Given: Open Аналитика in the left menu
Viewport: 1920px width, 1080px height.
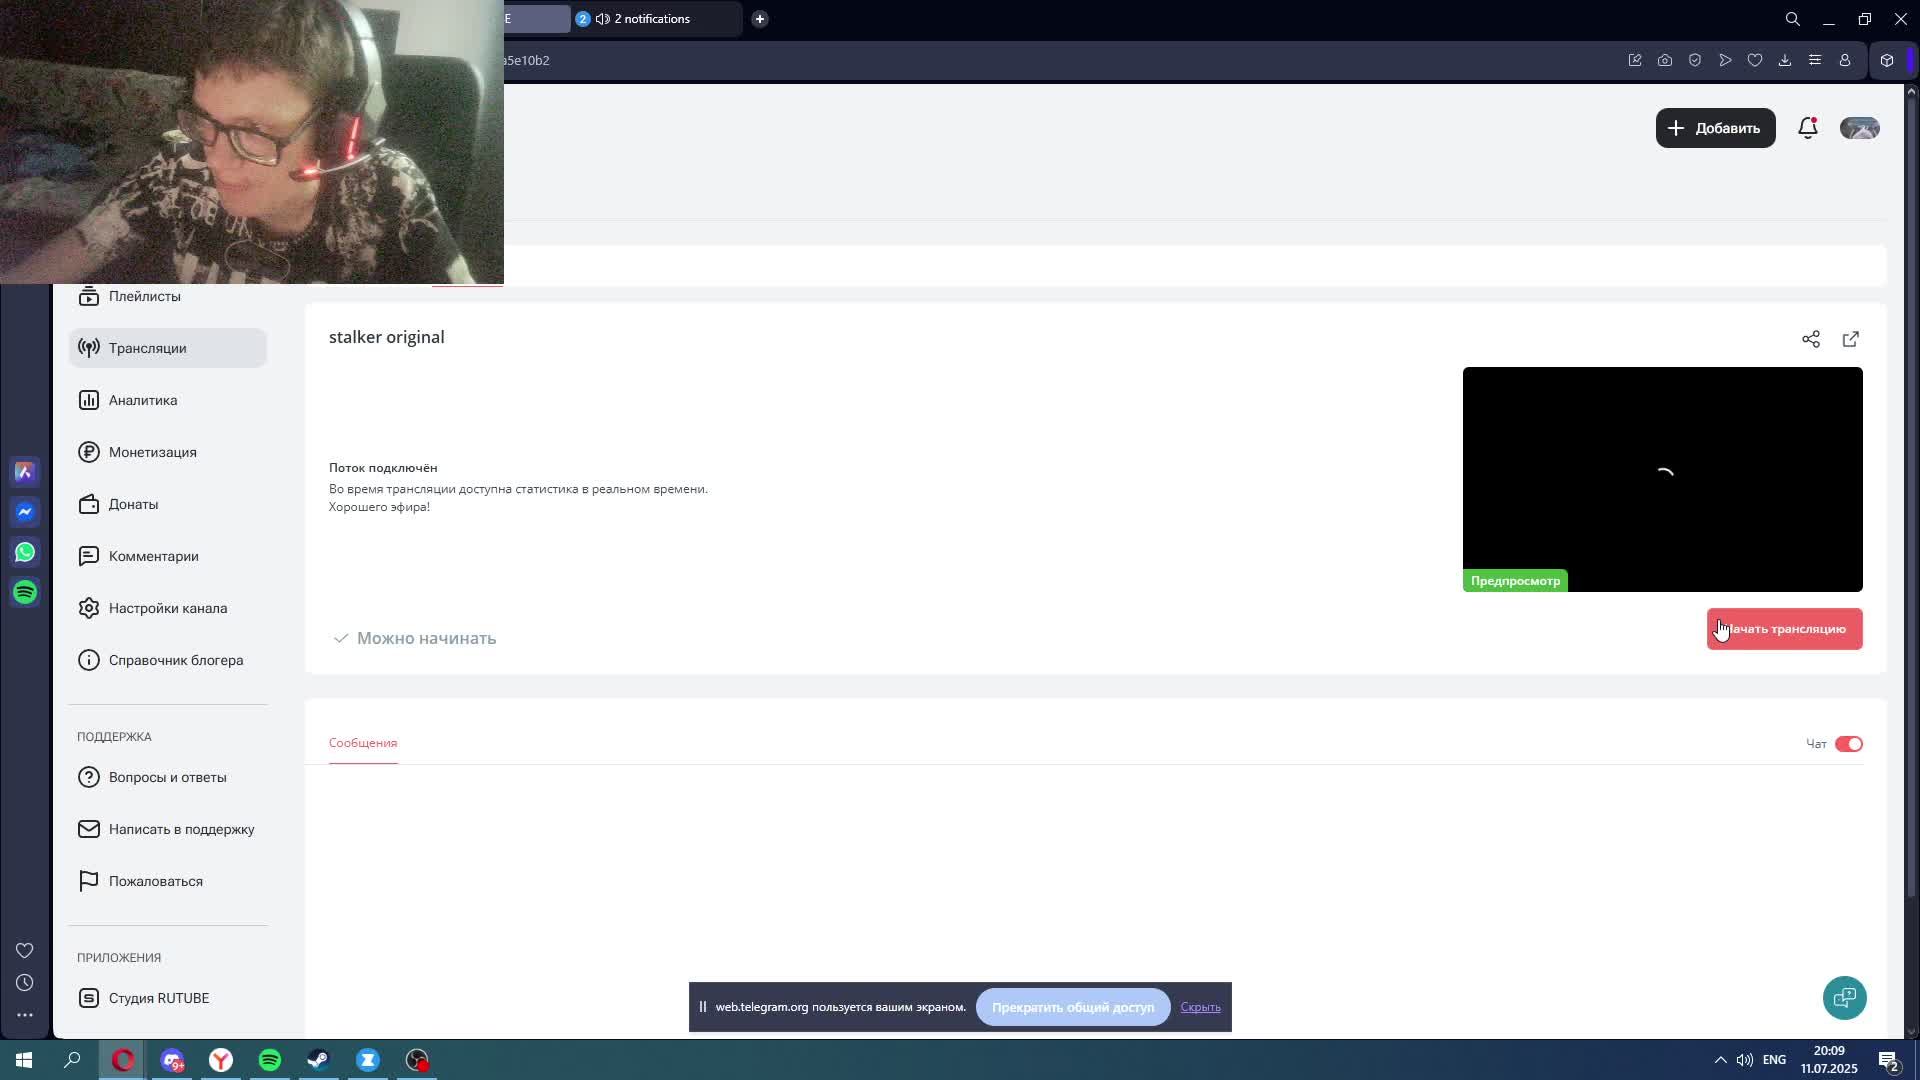Looking at the screenshot, I should [143, 400].
